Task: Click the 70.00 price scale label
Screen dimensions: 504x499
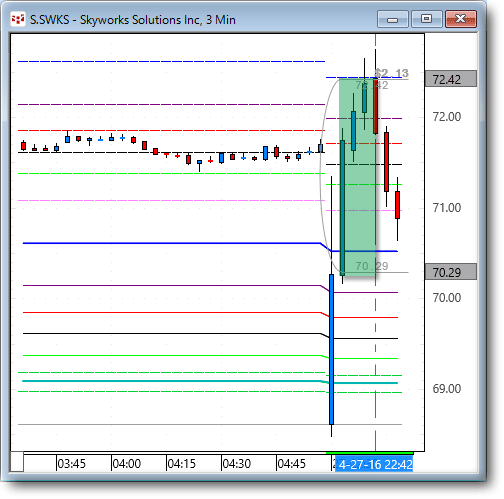Action: pos(447,298)
